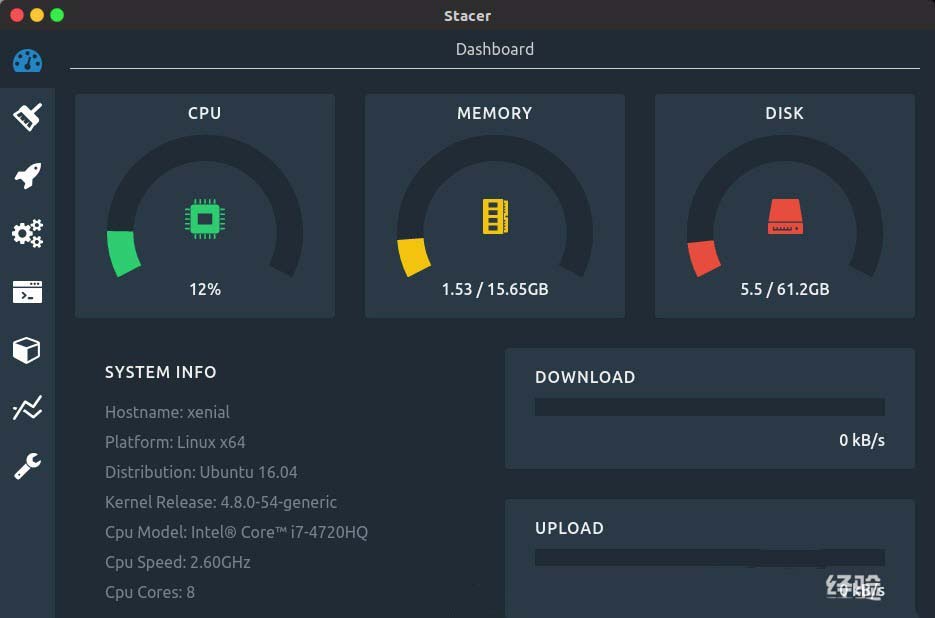935x618 pixels.
Task: Open Processes terminal window icon
Action: tap(27, 292)
